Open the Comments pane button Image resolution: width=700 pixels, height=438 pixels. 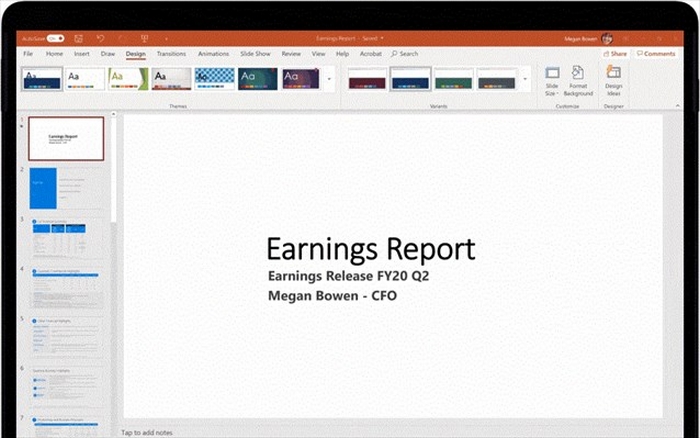[656, 54]
